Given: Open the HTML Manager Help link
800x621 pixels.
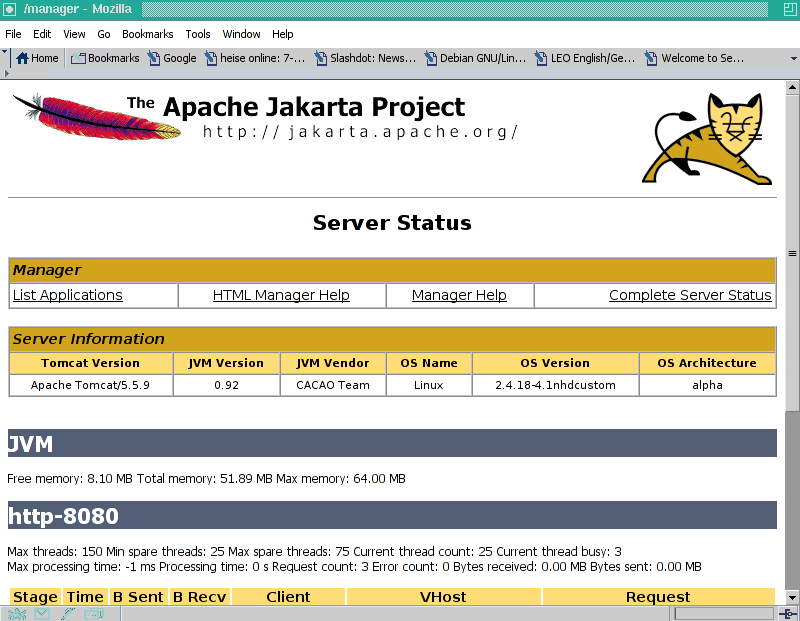Looking at the screenshot, I should 281,295.
